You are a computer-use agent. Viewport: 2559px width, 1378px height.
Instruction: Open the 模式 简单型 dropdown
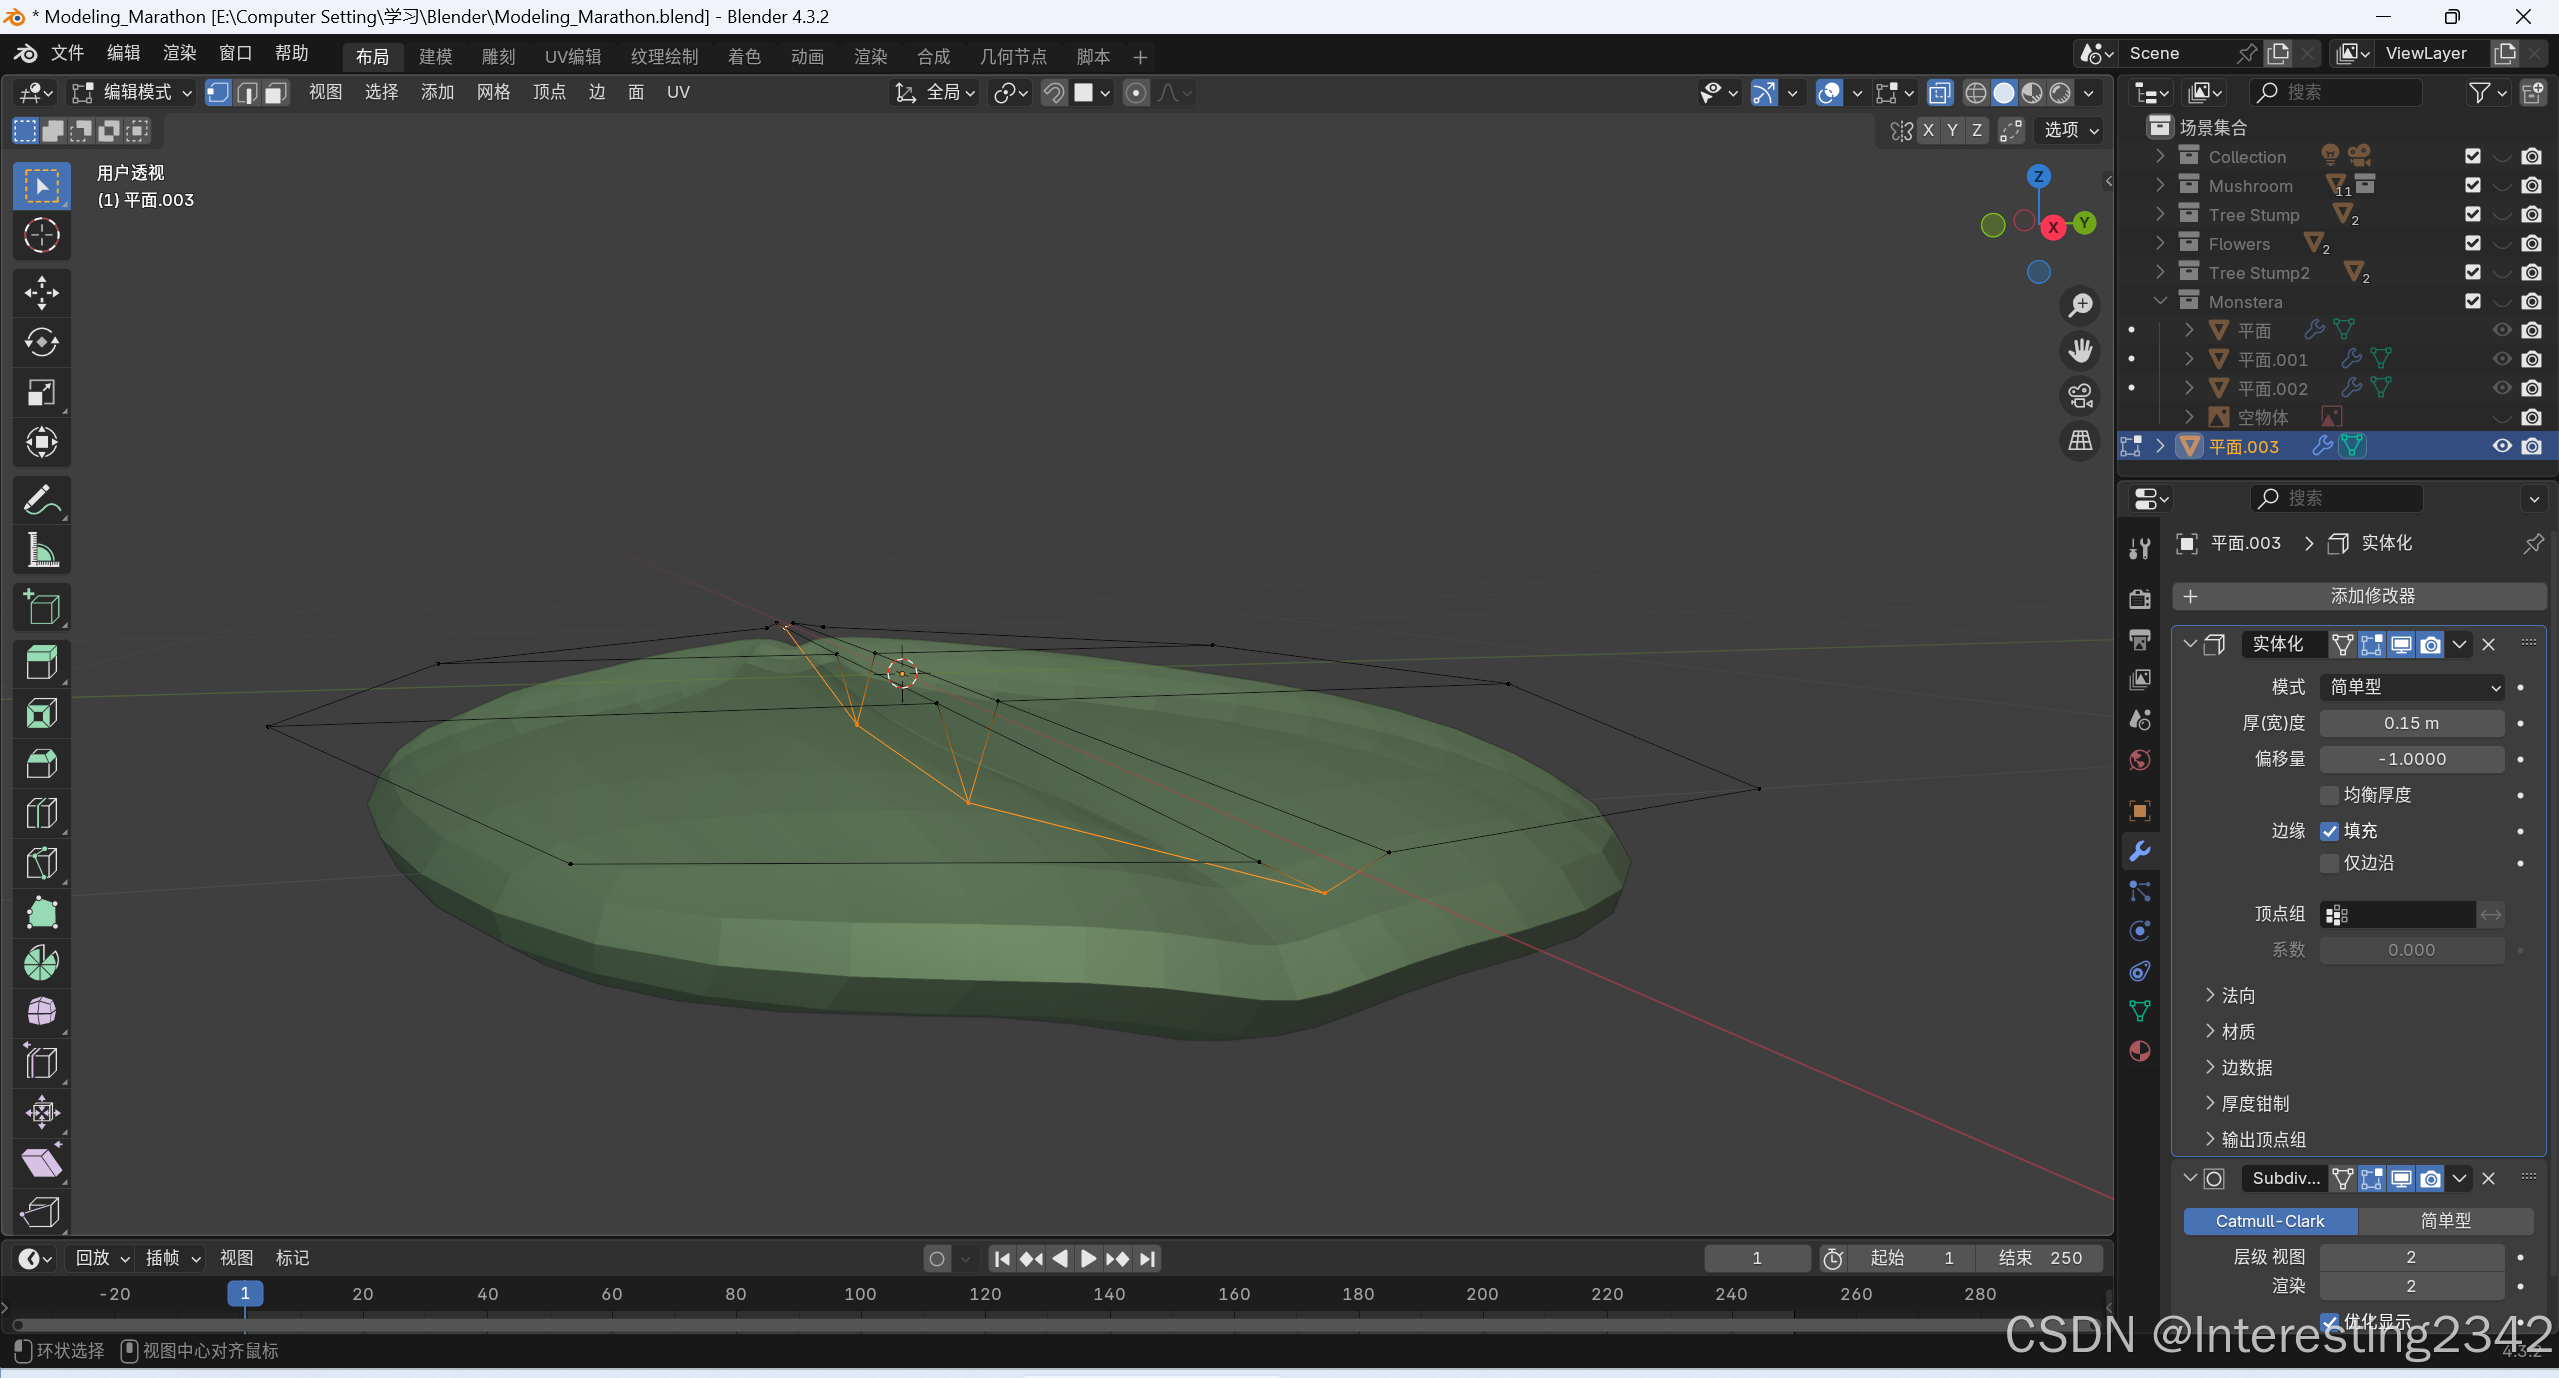coord(2411,687)
